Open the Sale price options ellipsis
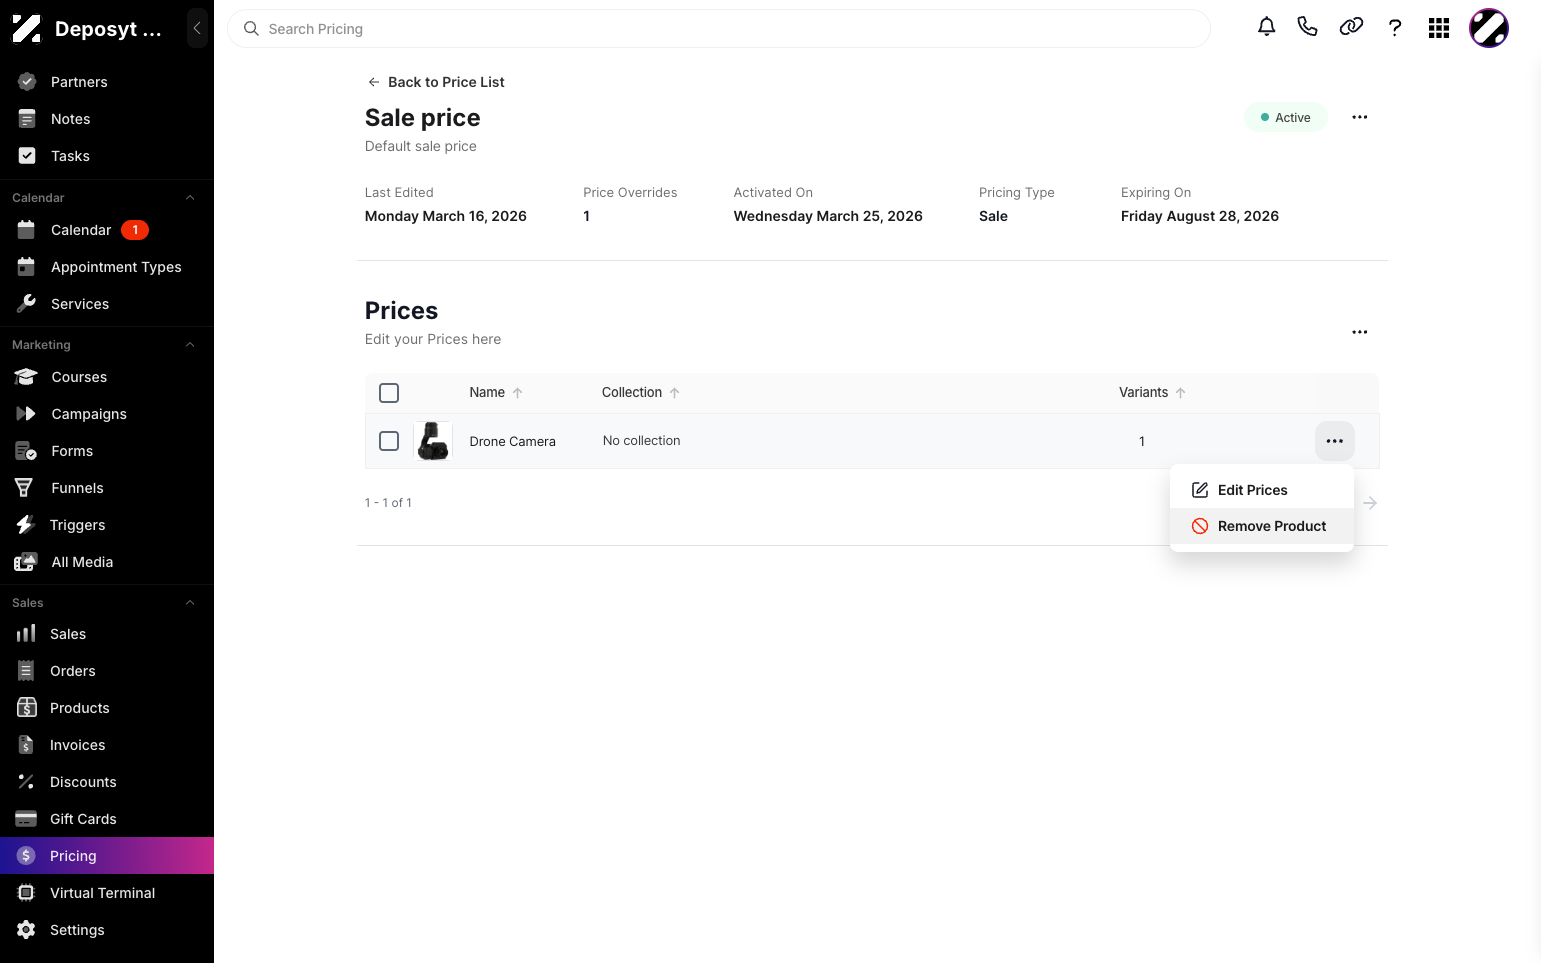This screenshot has height=963, width=1541. pos(1359,117)
